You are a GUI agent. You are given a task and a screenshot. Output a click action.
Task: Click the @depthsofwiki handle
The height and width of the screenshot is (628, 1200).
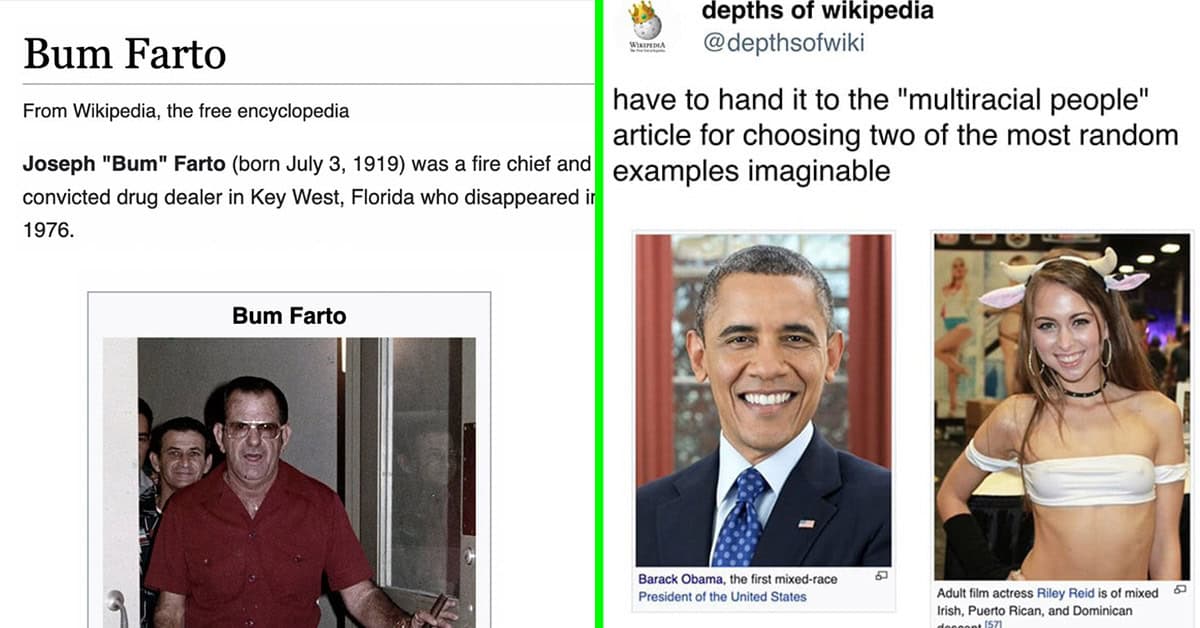pos(783,43)
